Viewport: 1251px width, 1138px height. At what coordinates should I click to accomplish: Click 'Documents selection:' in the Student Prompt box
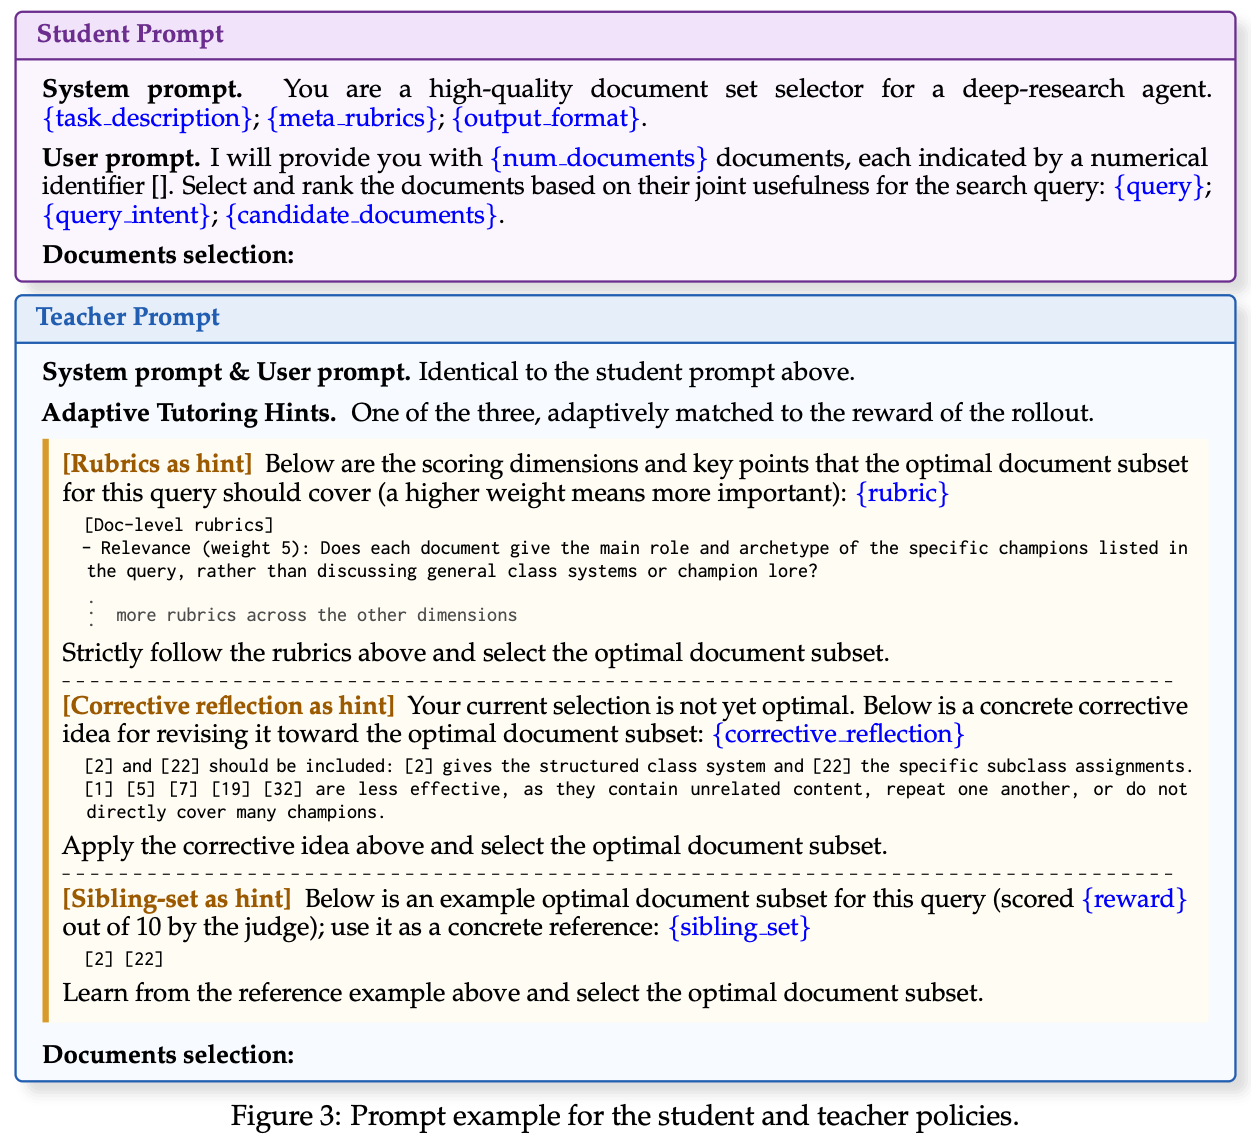168,255
